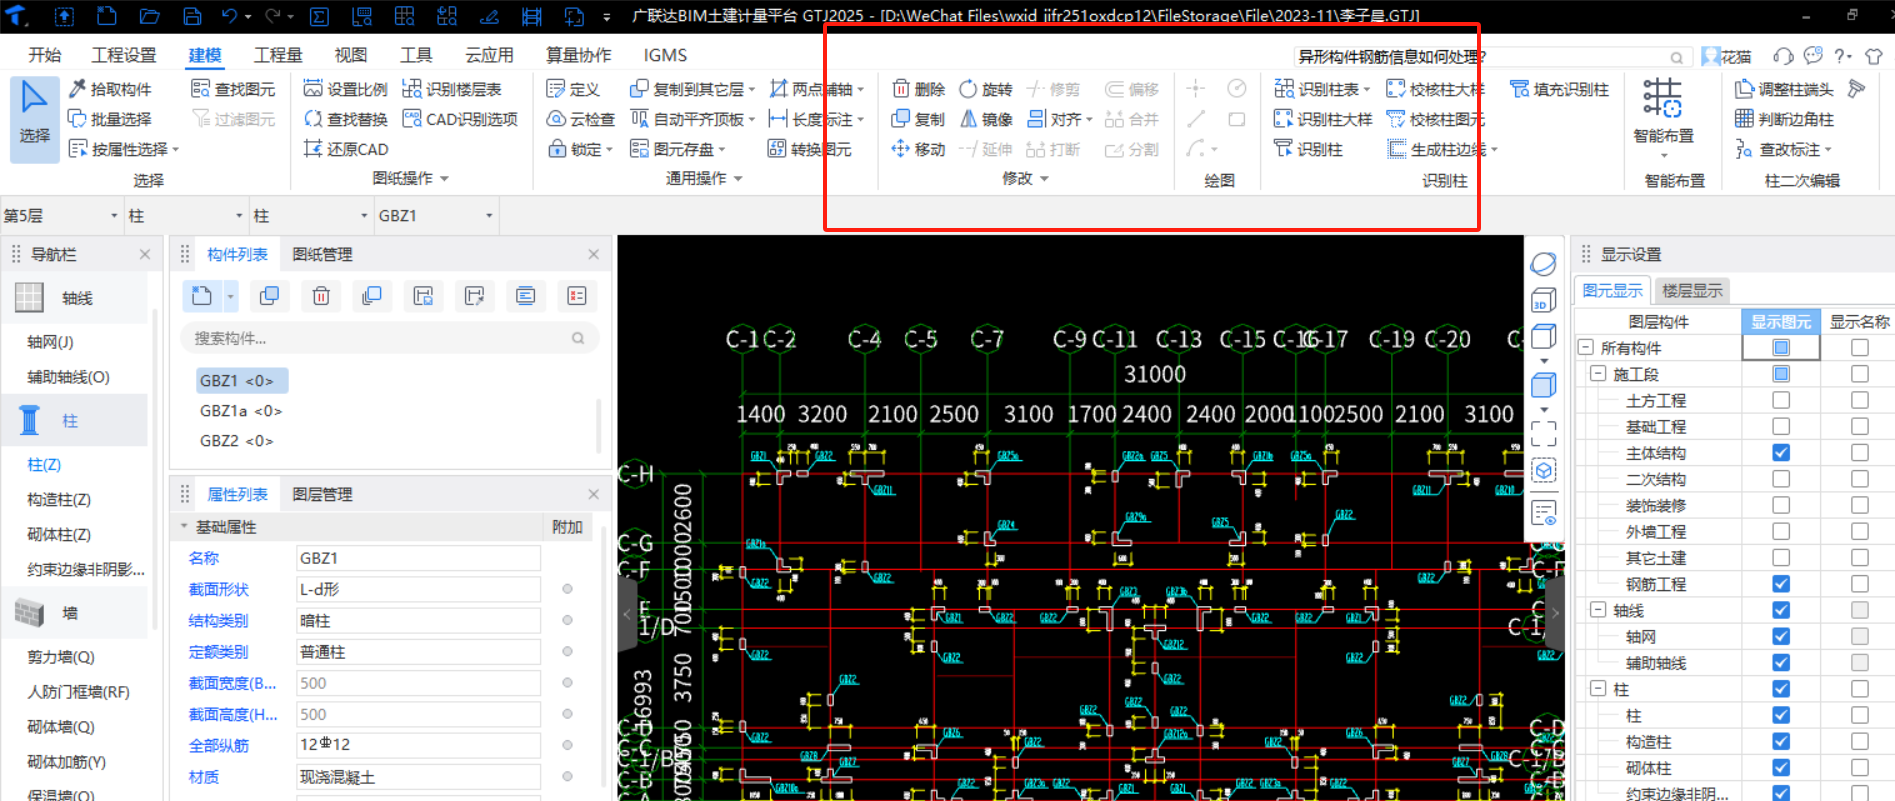Open the 工程设置 ribbon tab
The width and height of the screenshot is (1895, 801).
124,55
